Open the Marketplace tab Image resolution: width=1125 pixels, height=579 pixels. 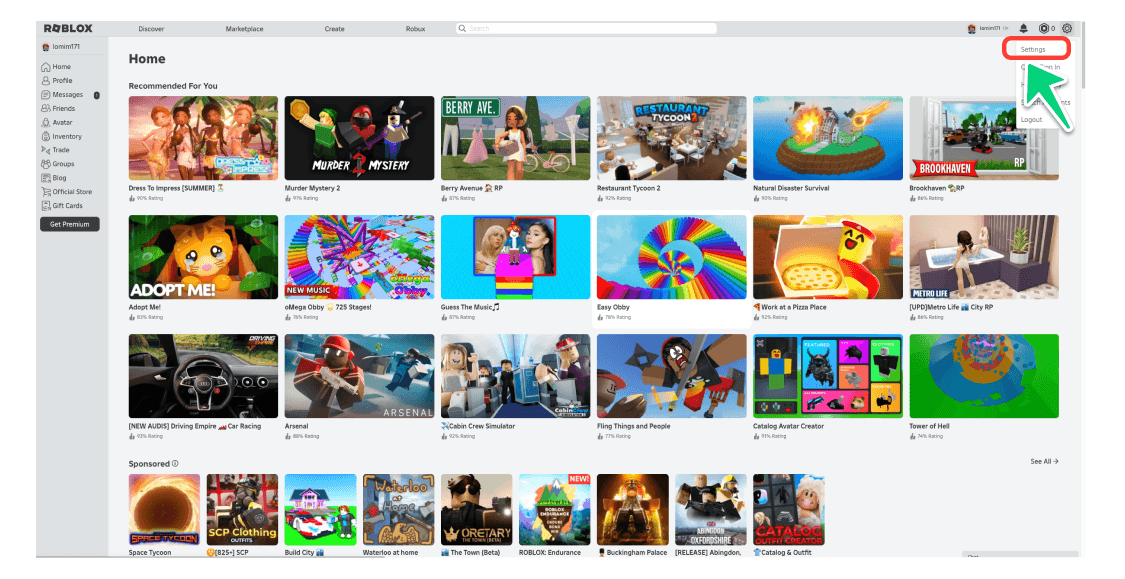click(x=244, y=29)
